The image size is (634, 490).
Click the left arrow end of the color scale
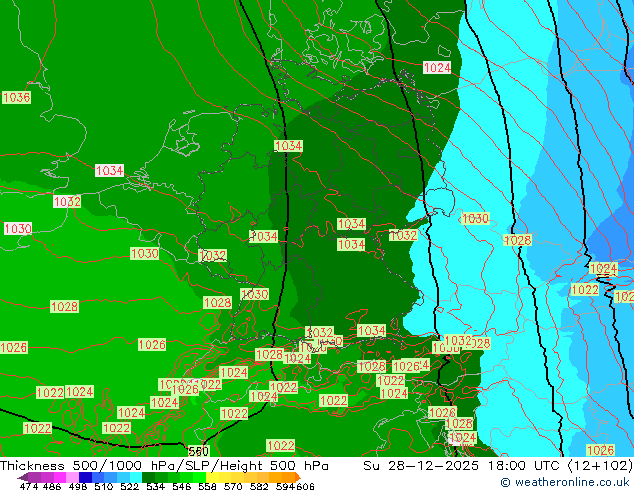(x=22, y=478)
